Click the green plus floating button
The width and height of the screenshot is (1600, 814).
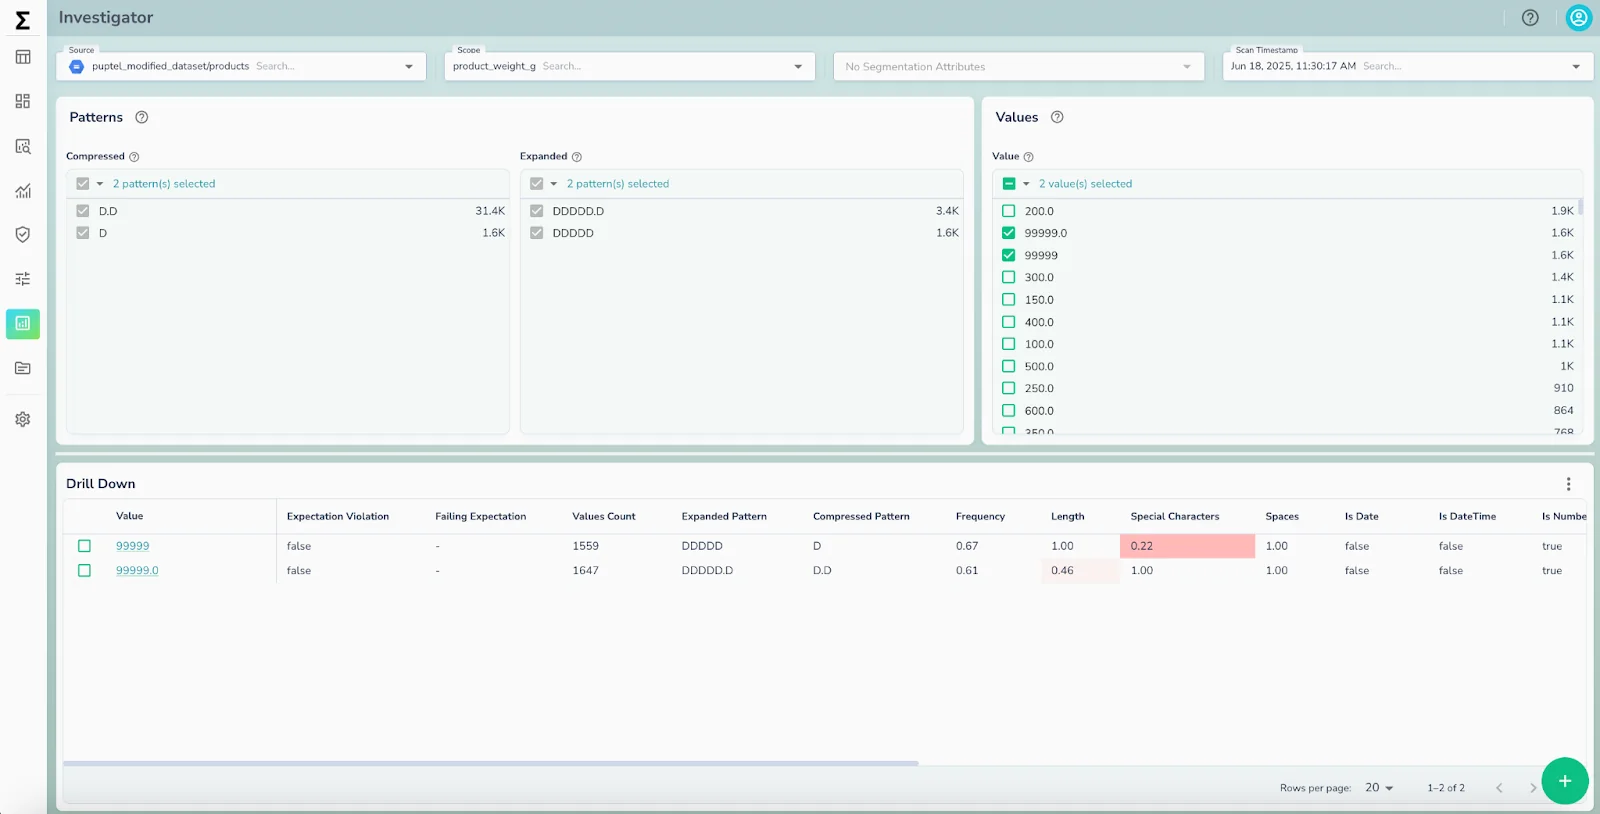coord(1565,781)
